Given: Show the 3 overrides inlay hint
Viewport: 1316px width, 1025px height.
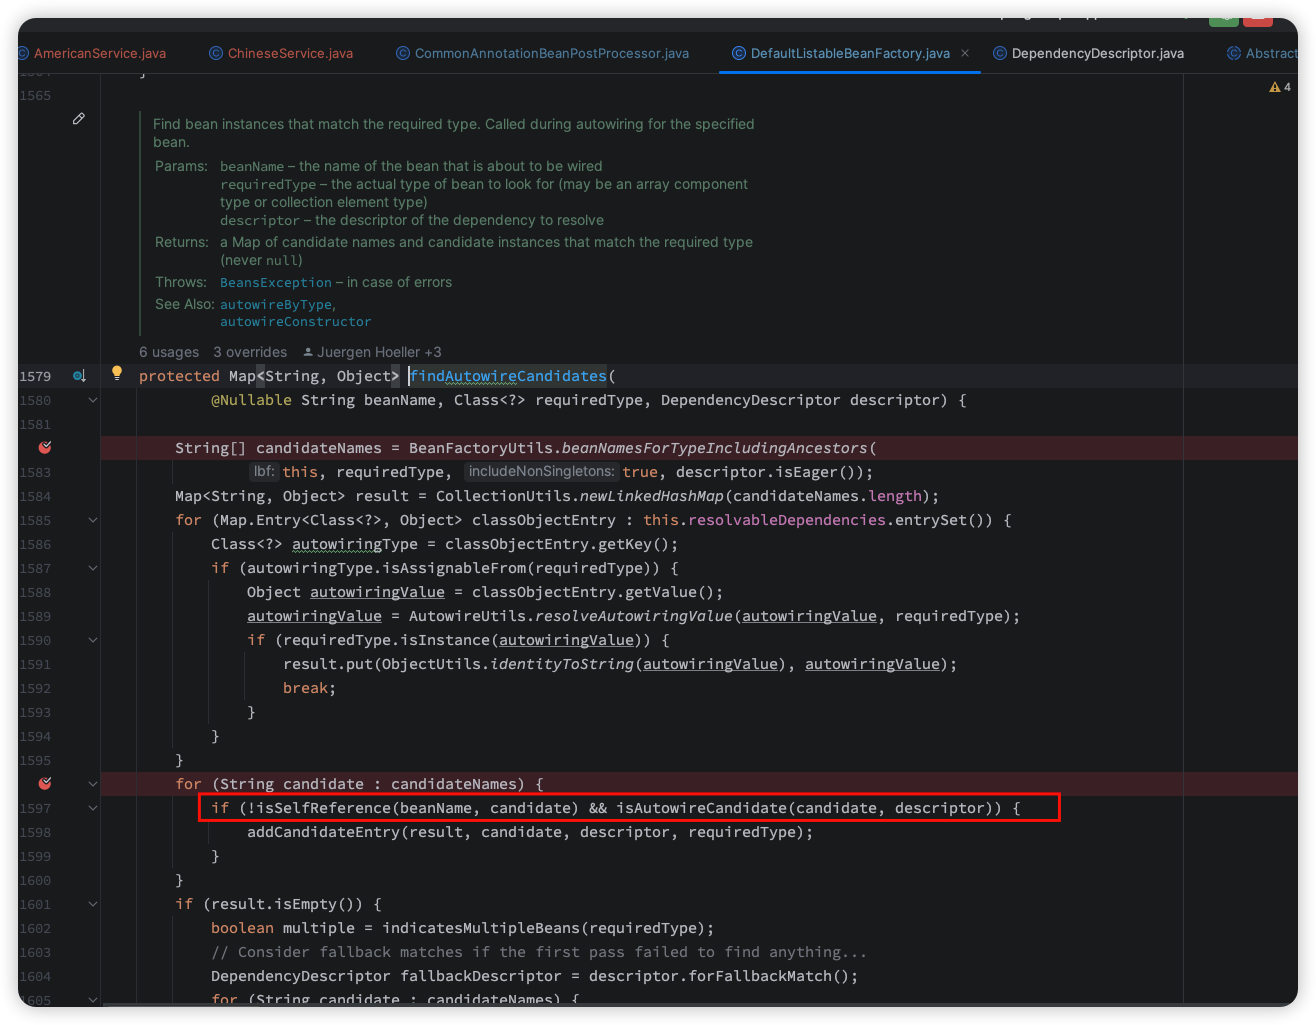Looking at the screenshot, I should click(250, 352).
